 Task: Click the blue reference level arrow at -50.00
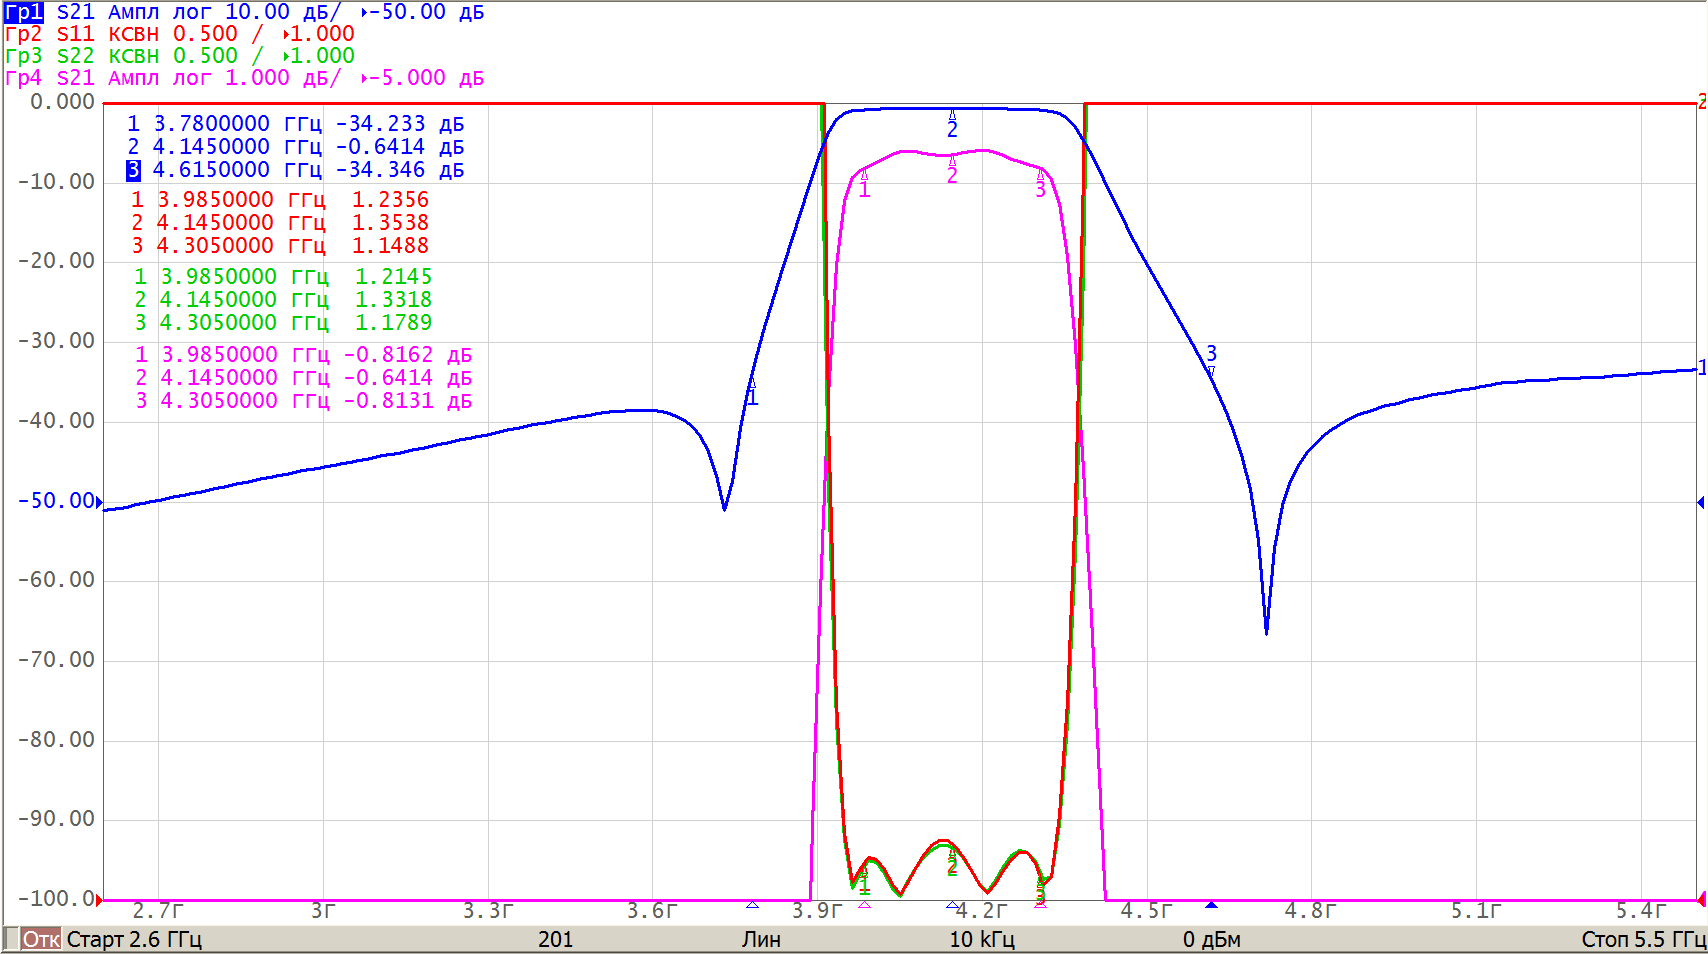[98, 501]
